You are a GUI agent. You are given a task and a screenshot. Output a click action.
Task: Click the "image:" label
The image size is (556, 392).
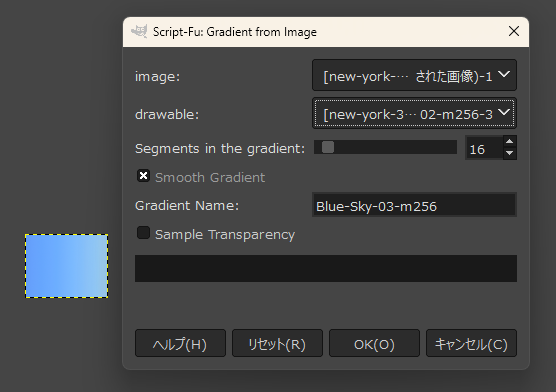157,77
